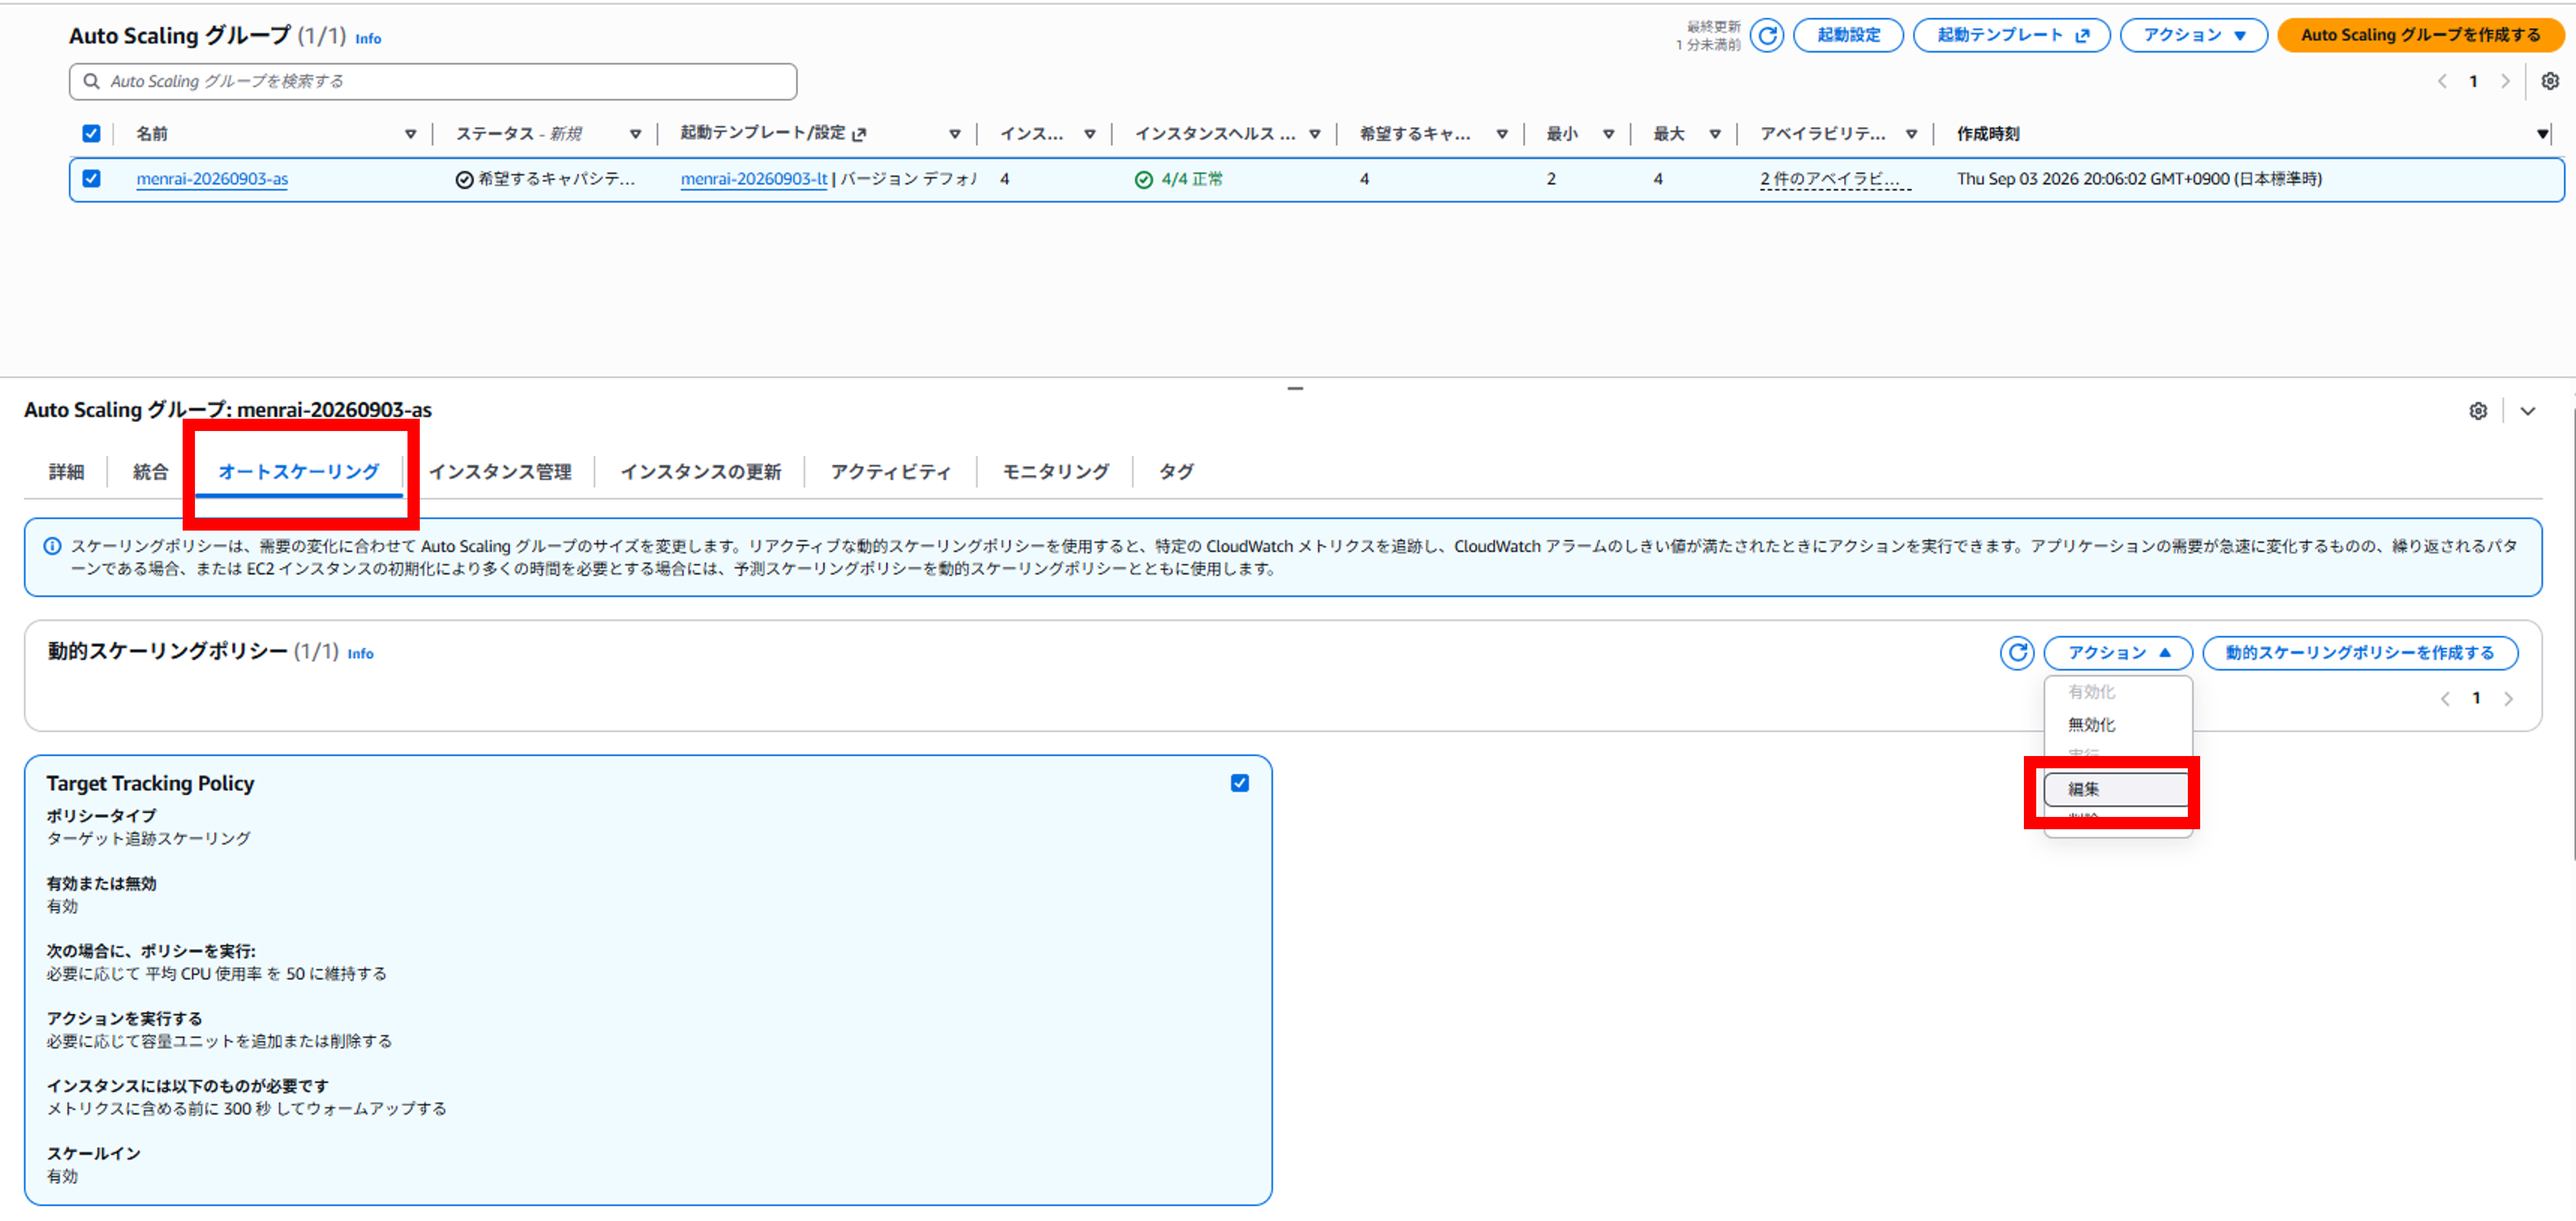Toggle the select-all groups checkbox in header

click(91, 133)
